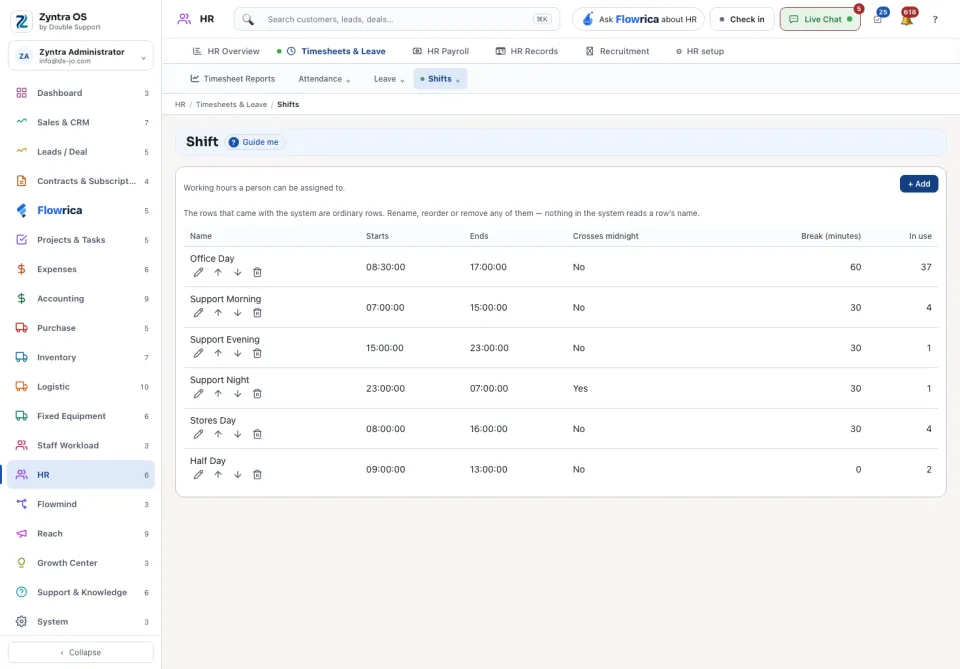Open the Shifts dropdown
This screenshot has height=669, width=960.
pyautogui.click(x=440, y=79)
